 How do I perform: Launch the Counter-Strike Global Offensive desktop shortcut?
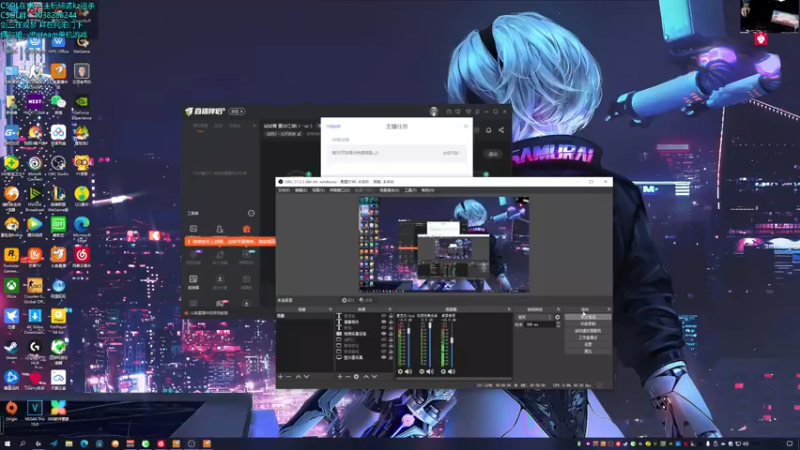(35, 290)
